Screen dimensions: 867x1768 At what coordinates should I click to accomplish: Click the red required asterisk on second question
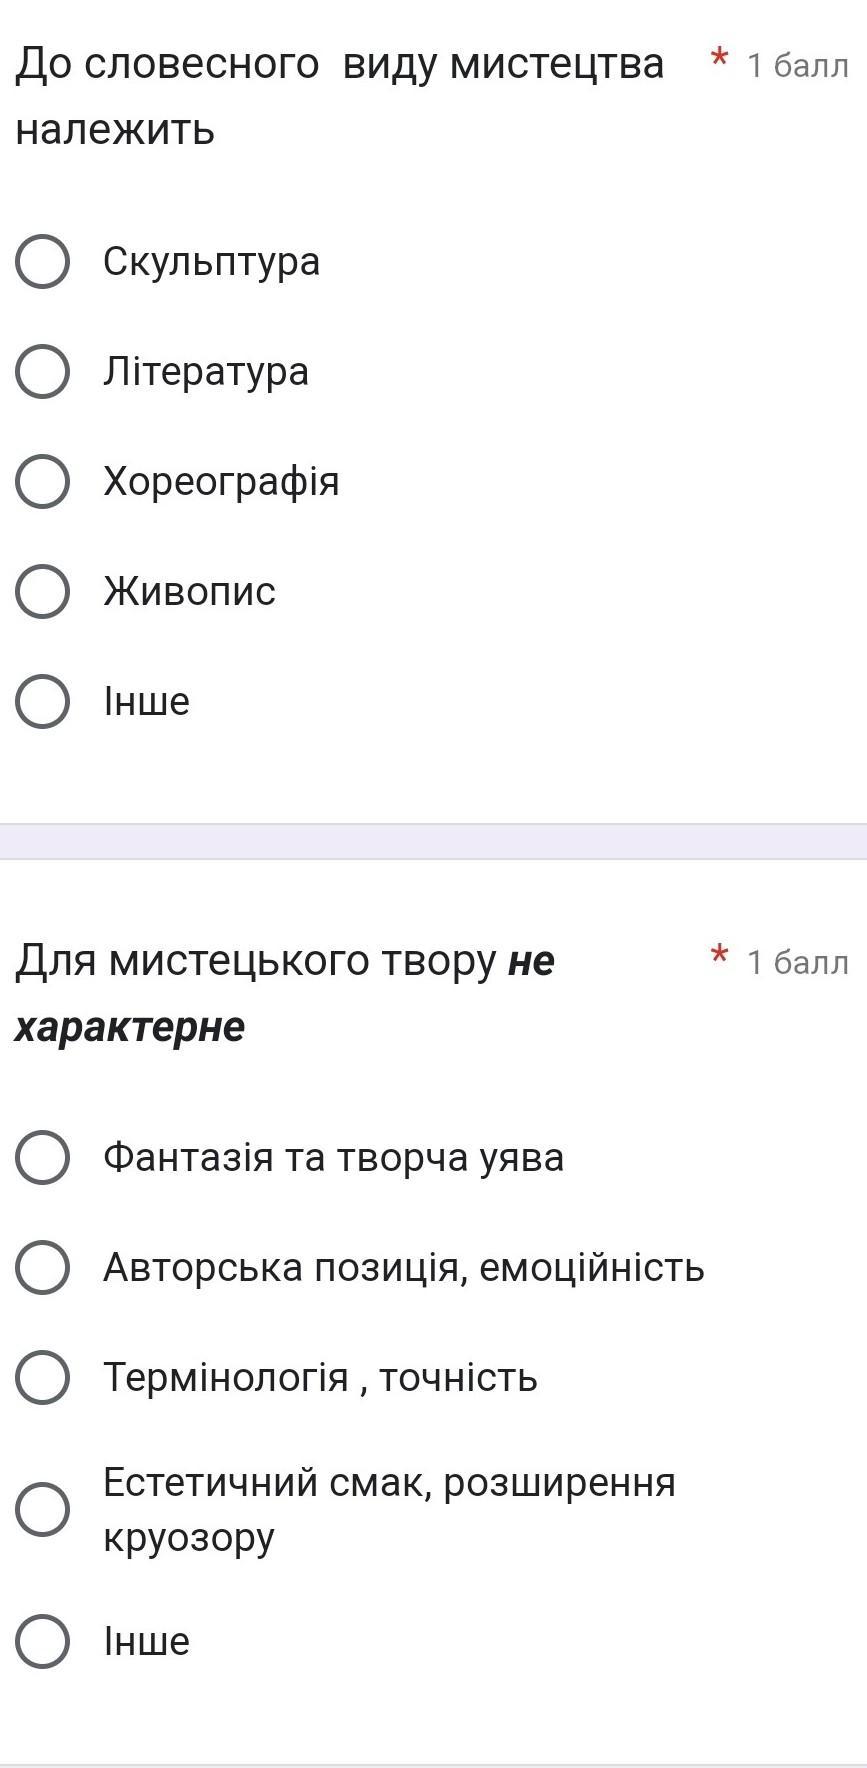pyautogui.click(x=718, y=955)
